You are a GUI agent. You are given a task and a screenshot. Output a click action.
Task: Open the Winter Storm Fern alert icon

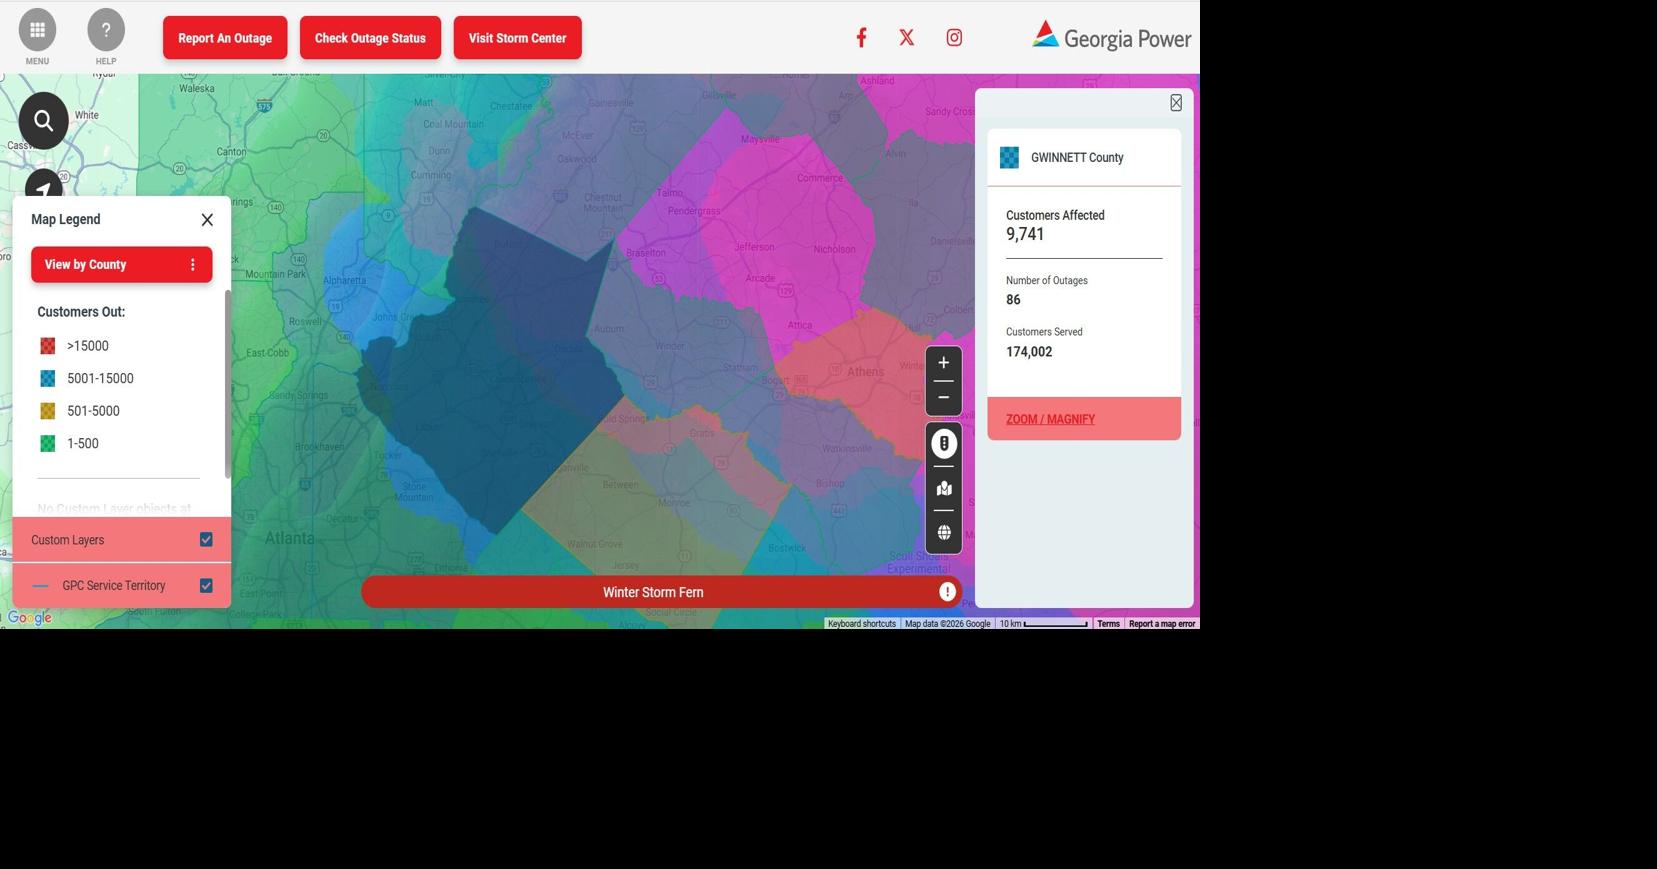pos(947,592)
